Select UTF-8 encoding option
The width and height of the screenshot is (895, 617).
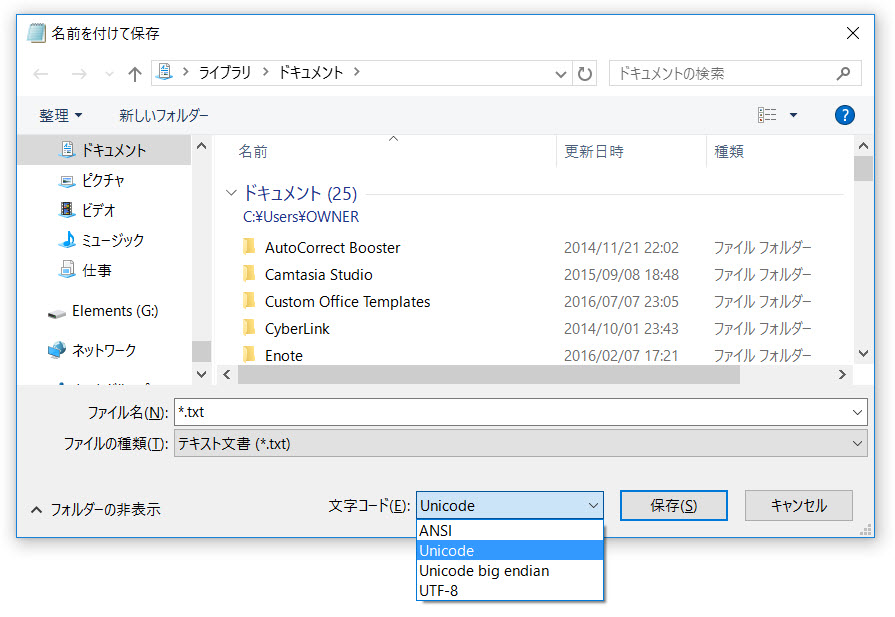(x=439, y=590)
